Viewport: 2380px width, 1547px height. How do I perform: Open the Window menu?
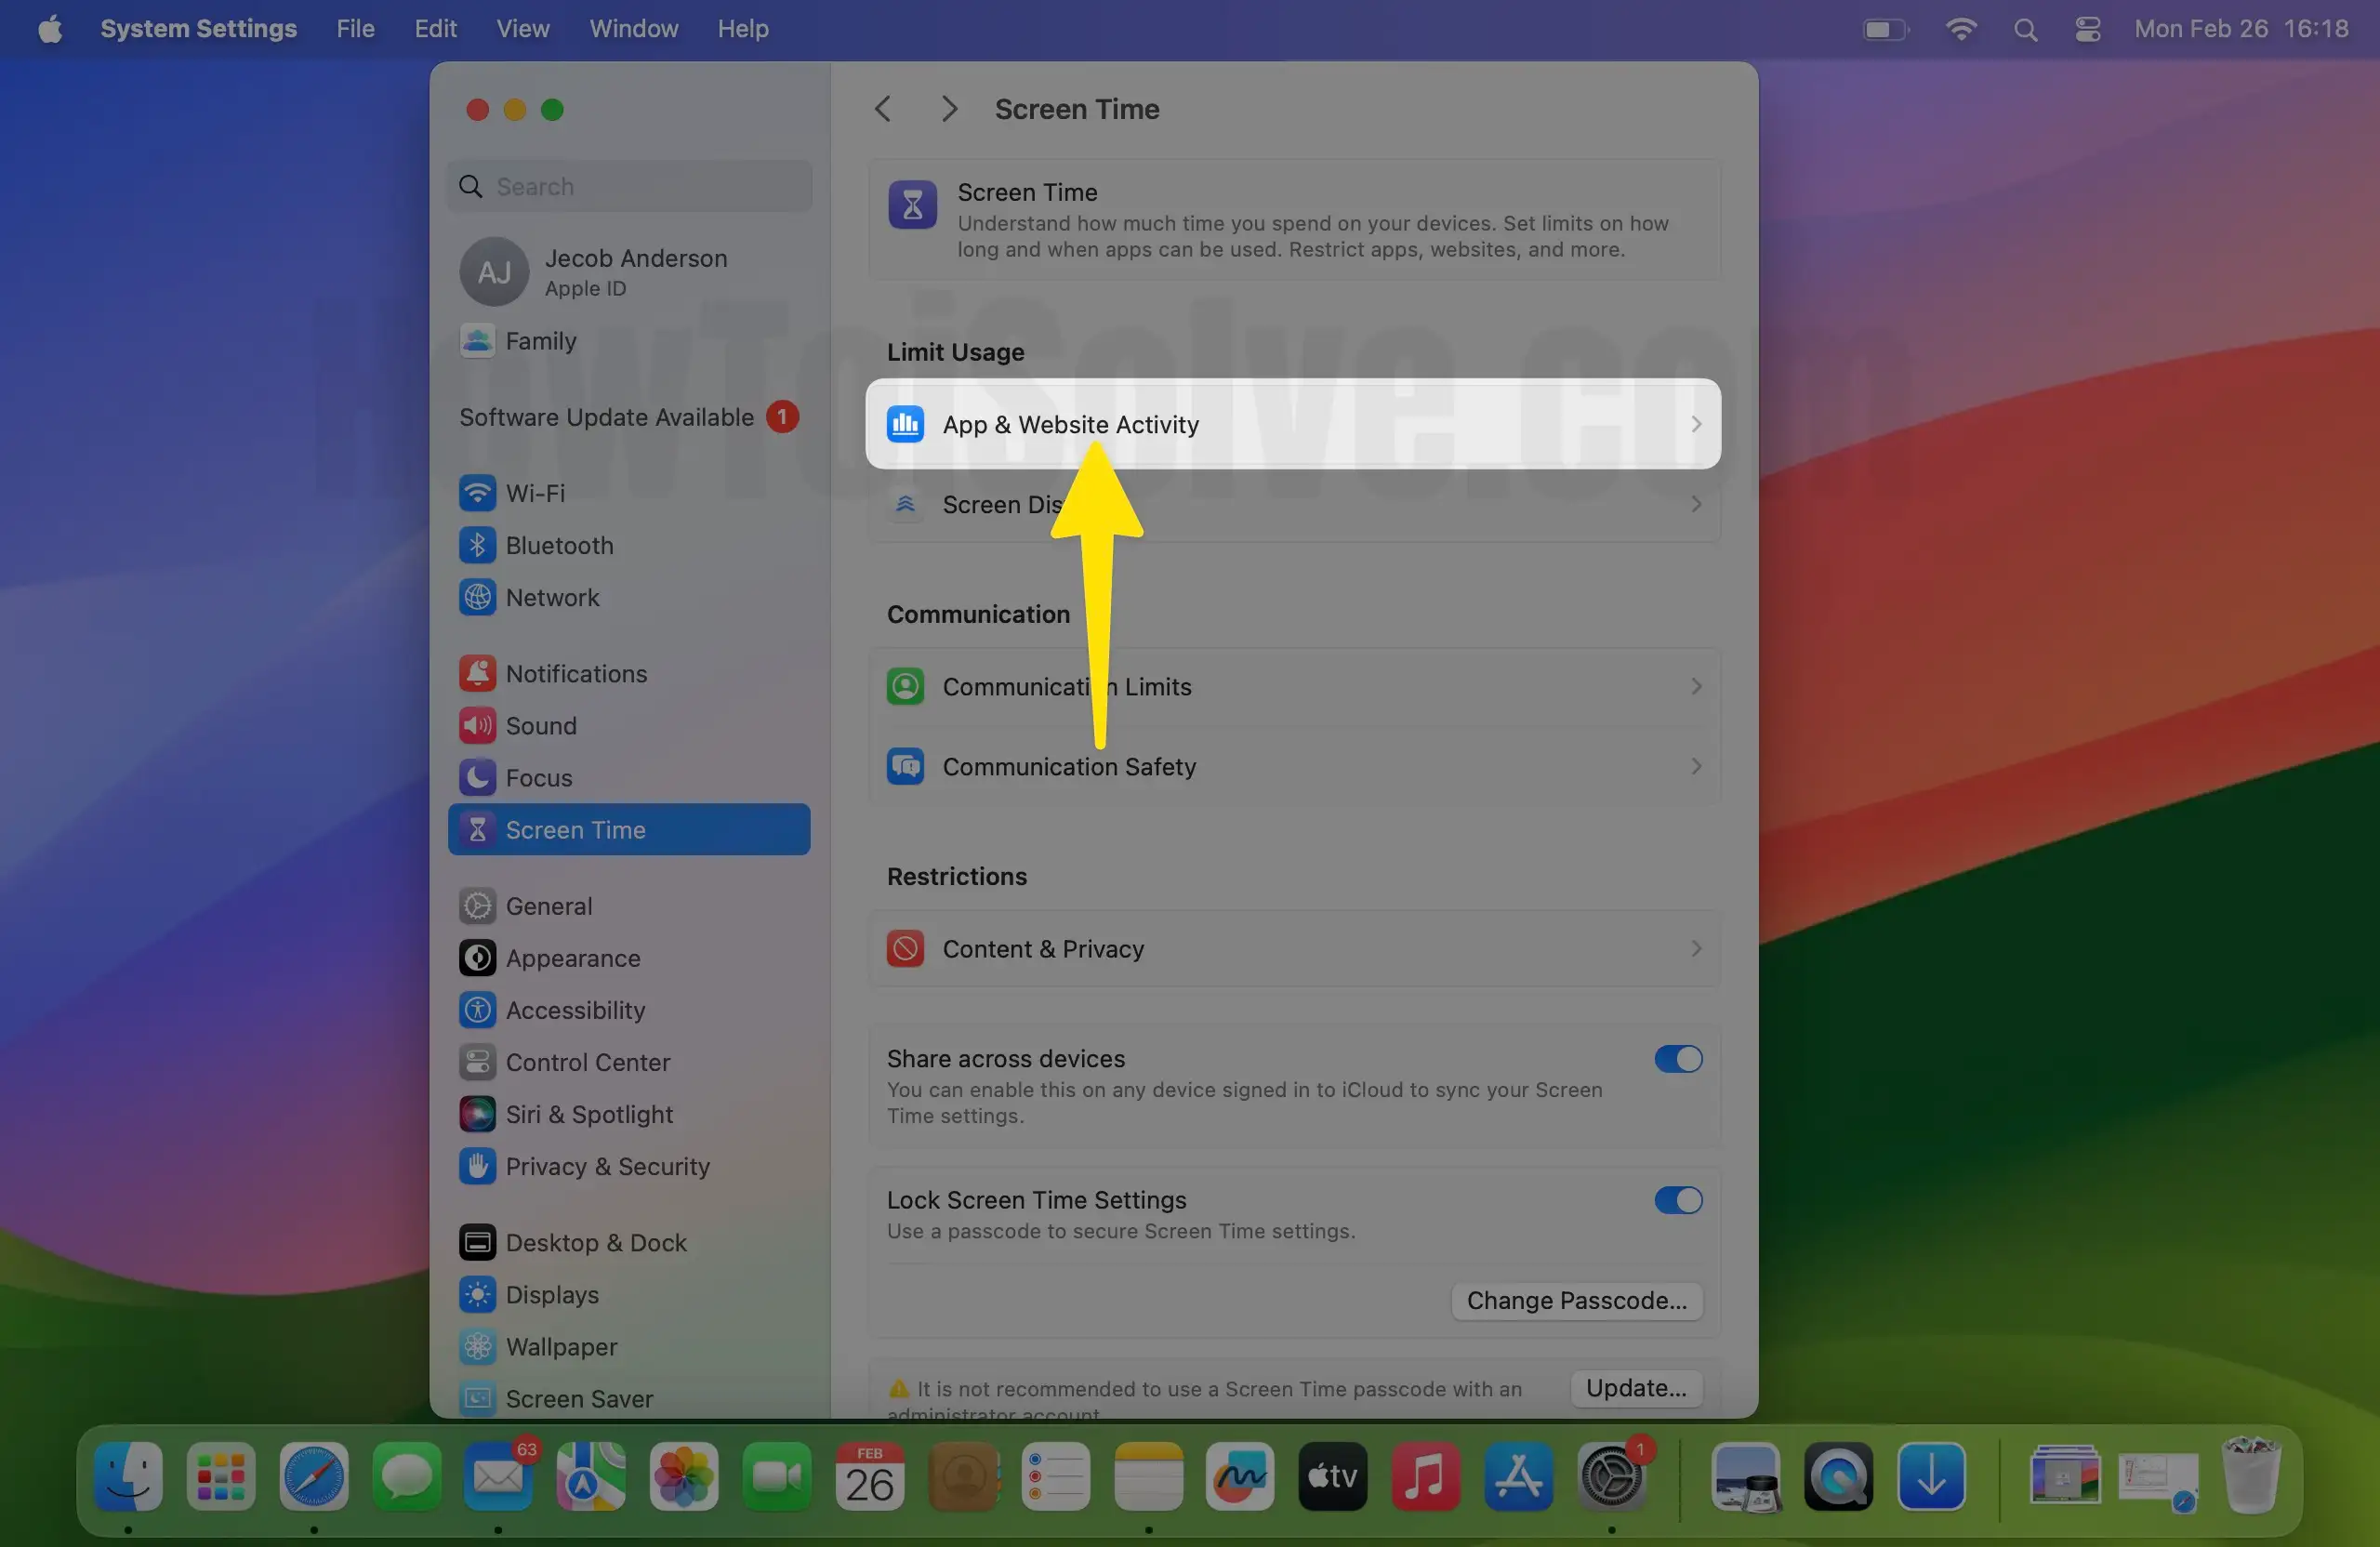tap(632, 28)
